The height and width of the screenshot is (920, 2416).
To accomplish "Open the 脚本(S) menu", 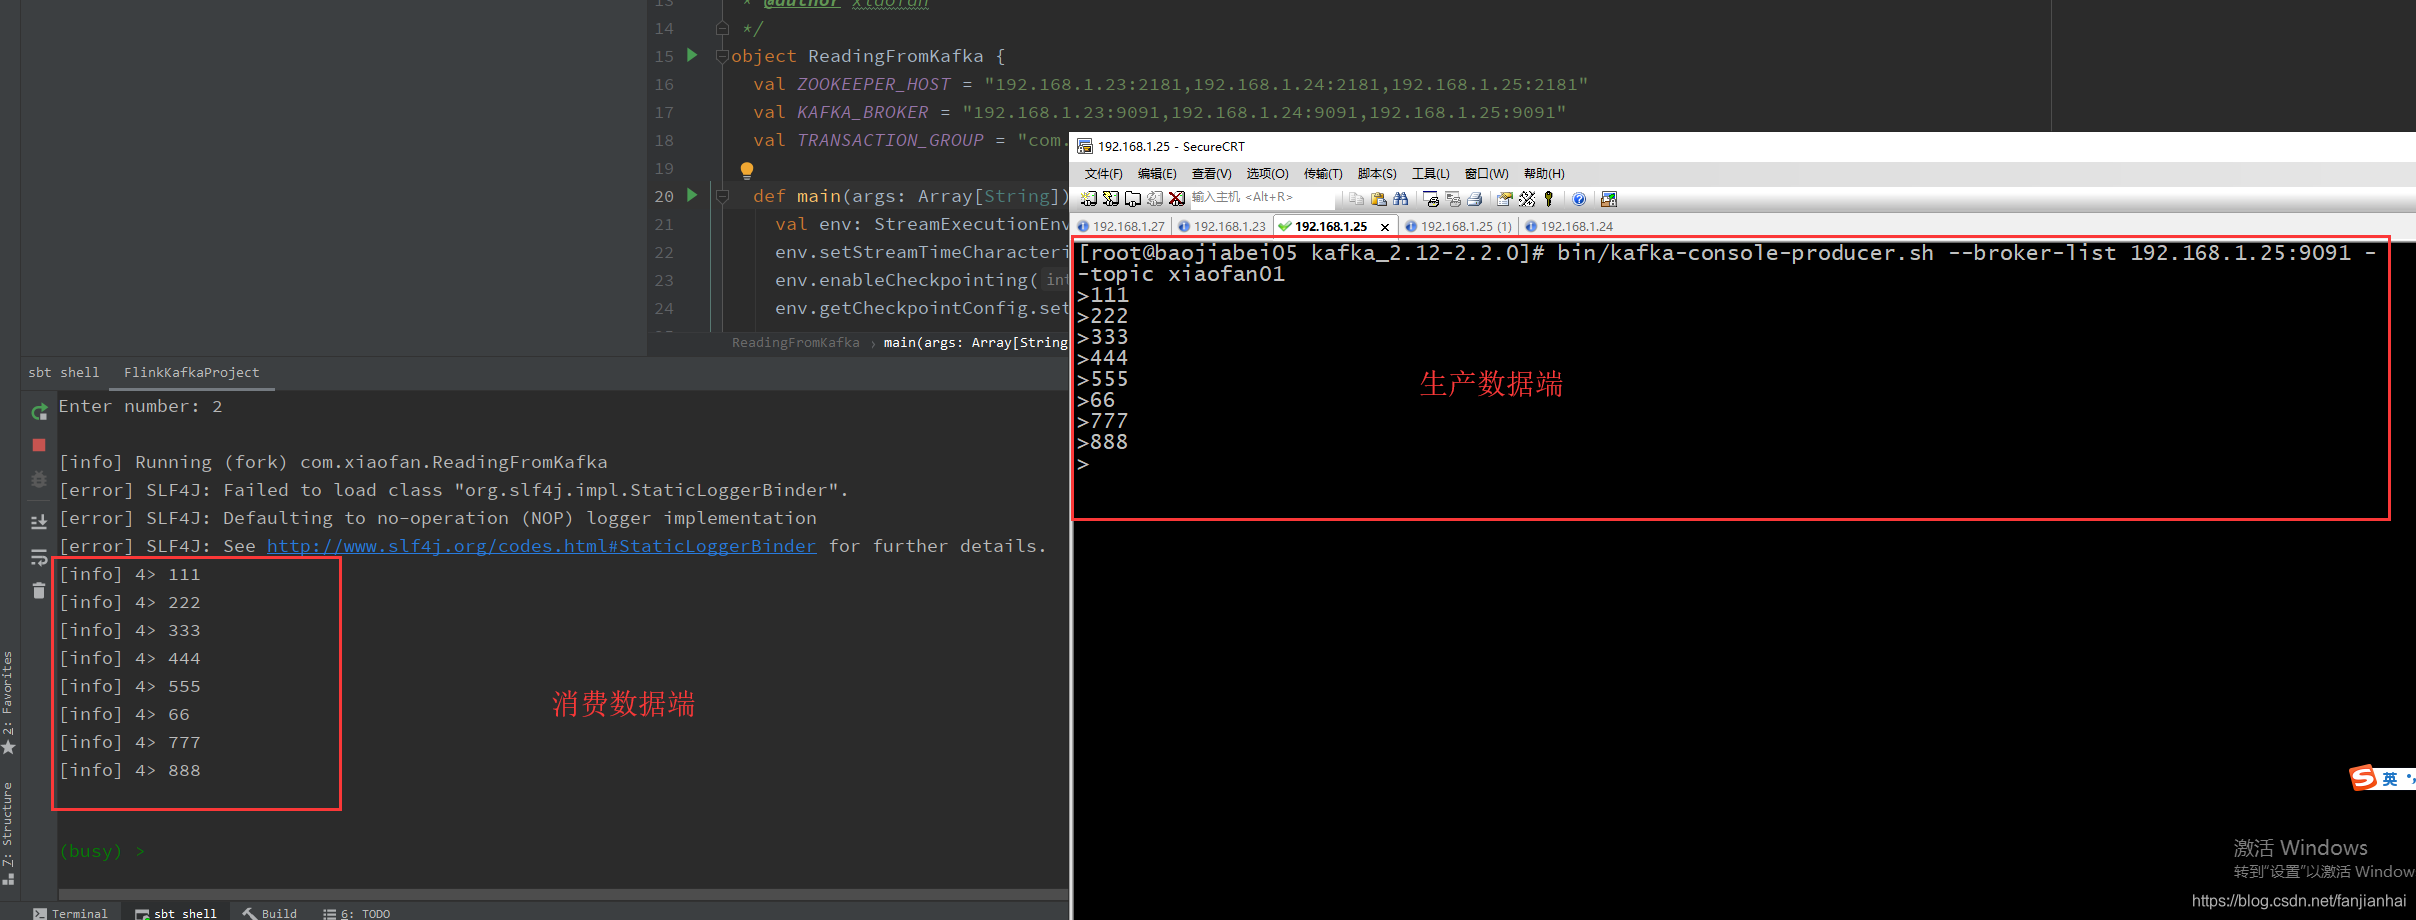I will point(1377,174).
